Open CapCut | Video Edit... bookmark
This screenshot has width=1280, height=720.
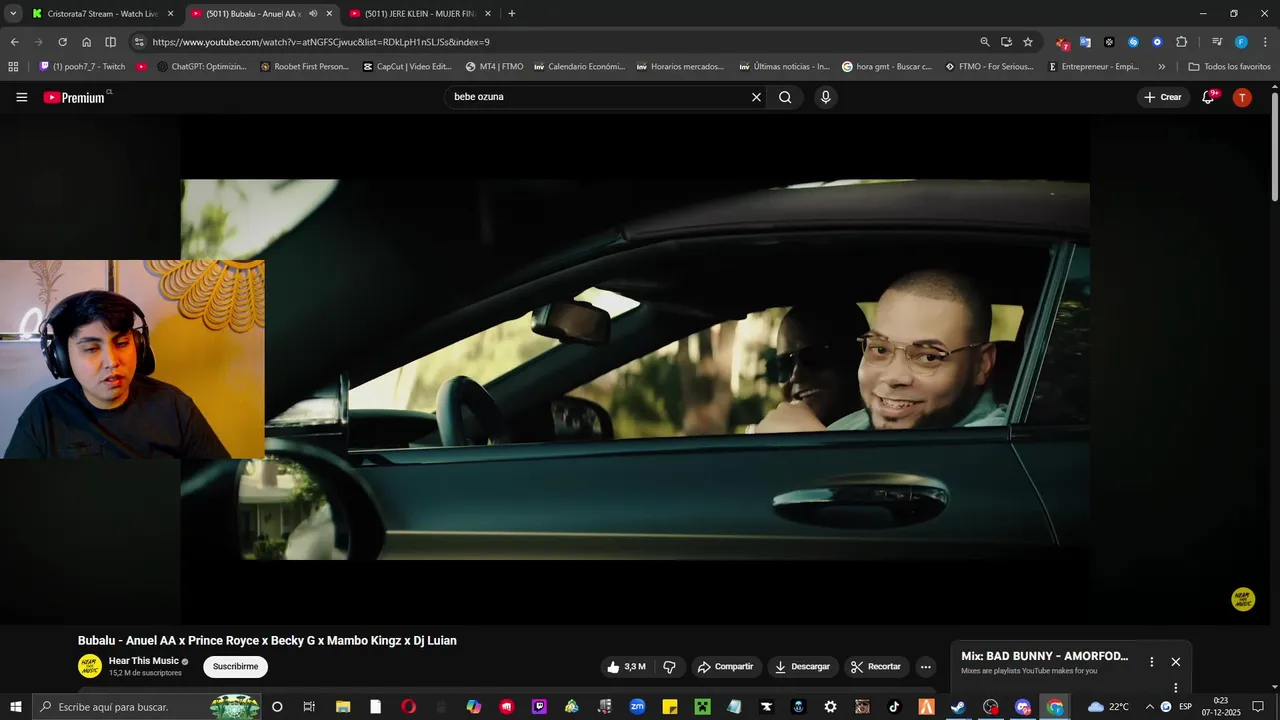(408, 67)
